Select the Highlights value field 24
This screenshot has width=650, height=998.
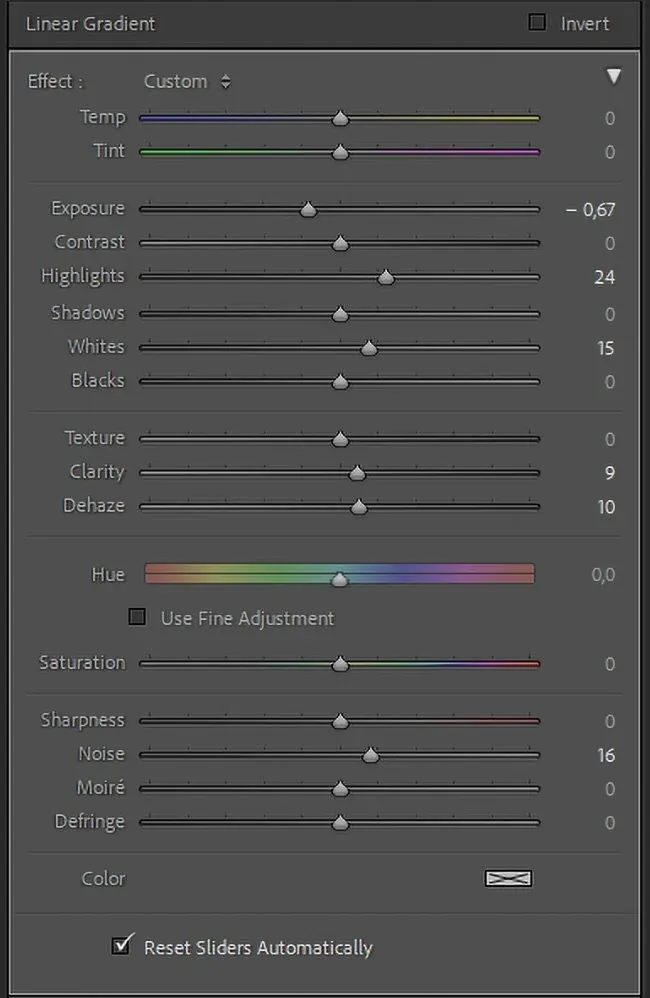pyautogui.click(x=604, y=277)
